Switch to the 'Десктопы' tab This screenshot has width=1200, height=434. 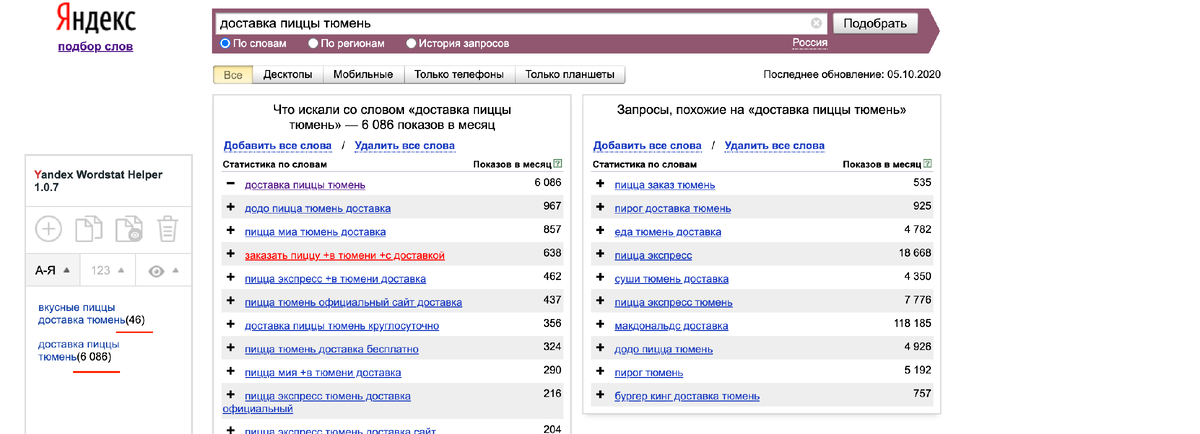(287, 75)
